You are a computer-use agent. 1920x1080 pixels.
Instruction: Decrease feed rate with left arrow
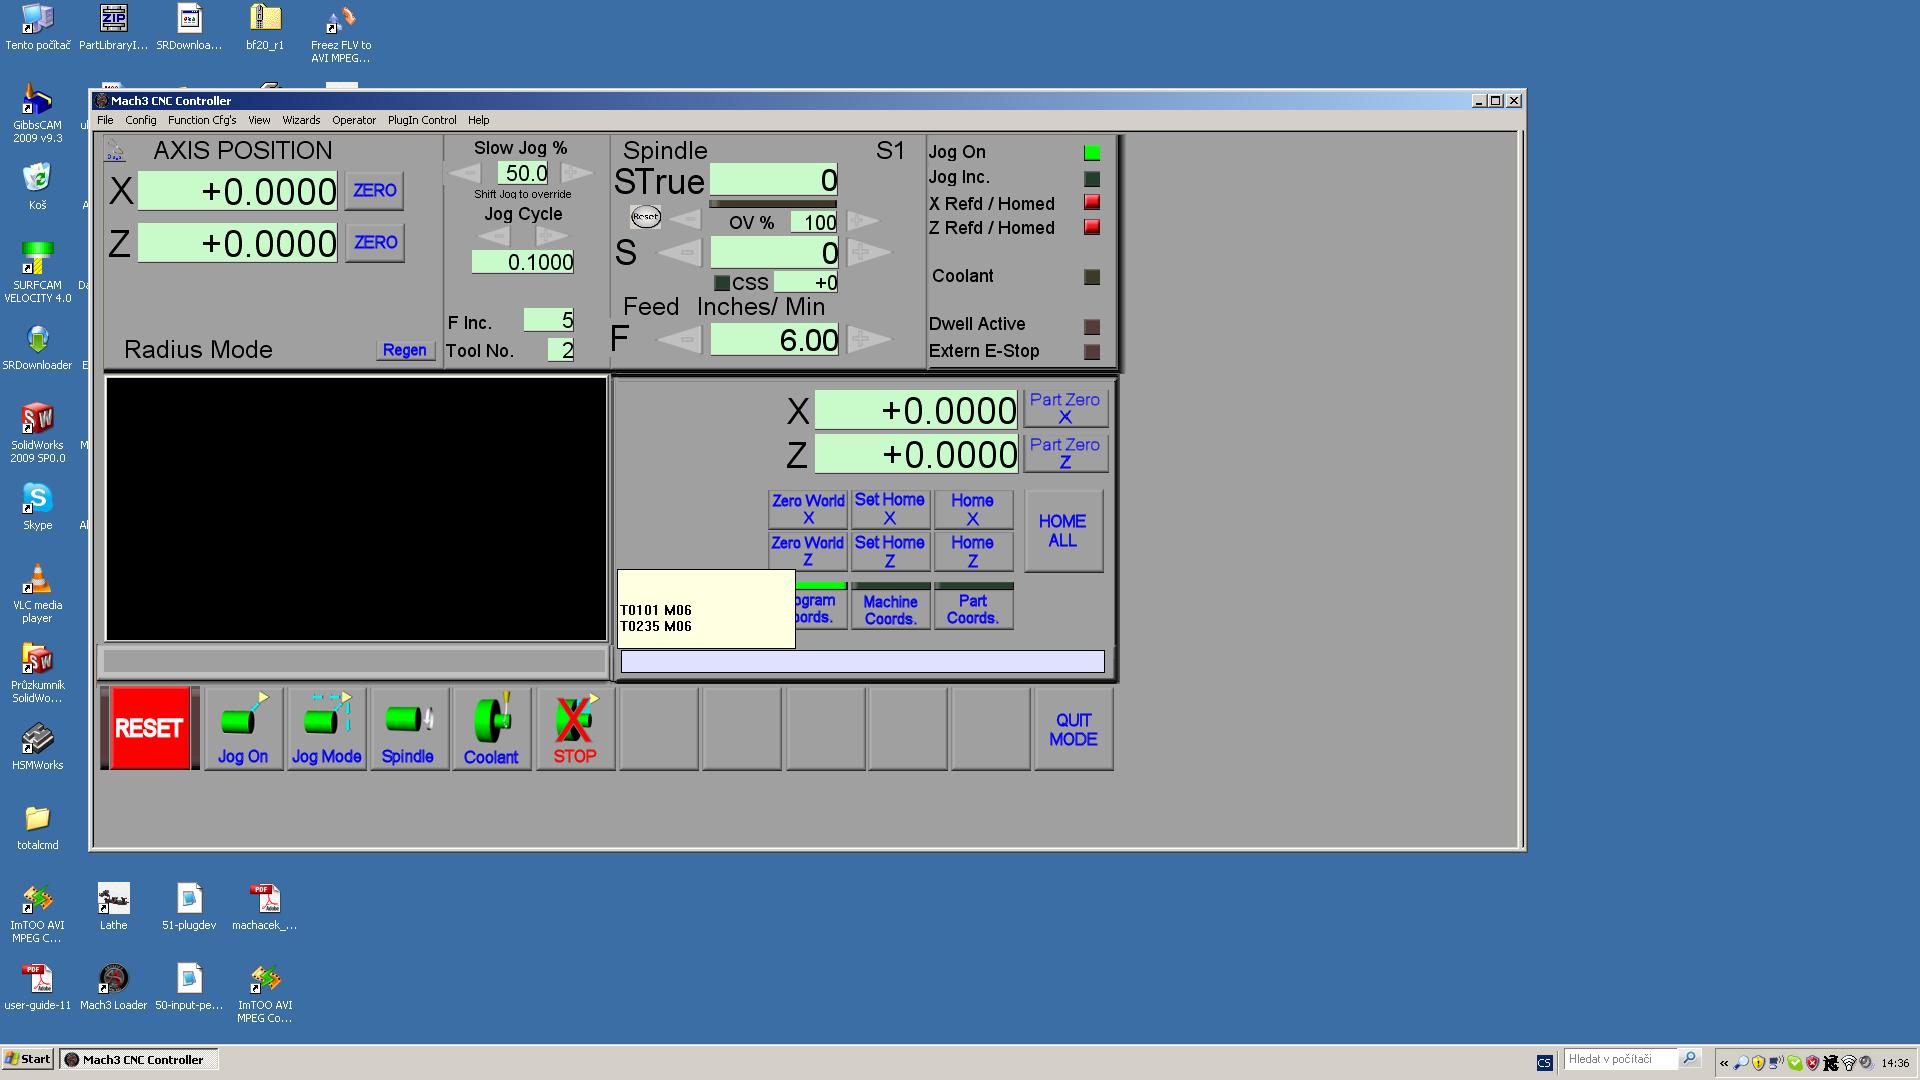(x=684, y=340)
